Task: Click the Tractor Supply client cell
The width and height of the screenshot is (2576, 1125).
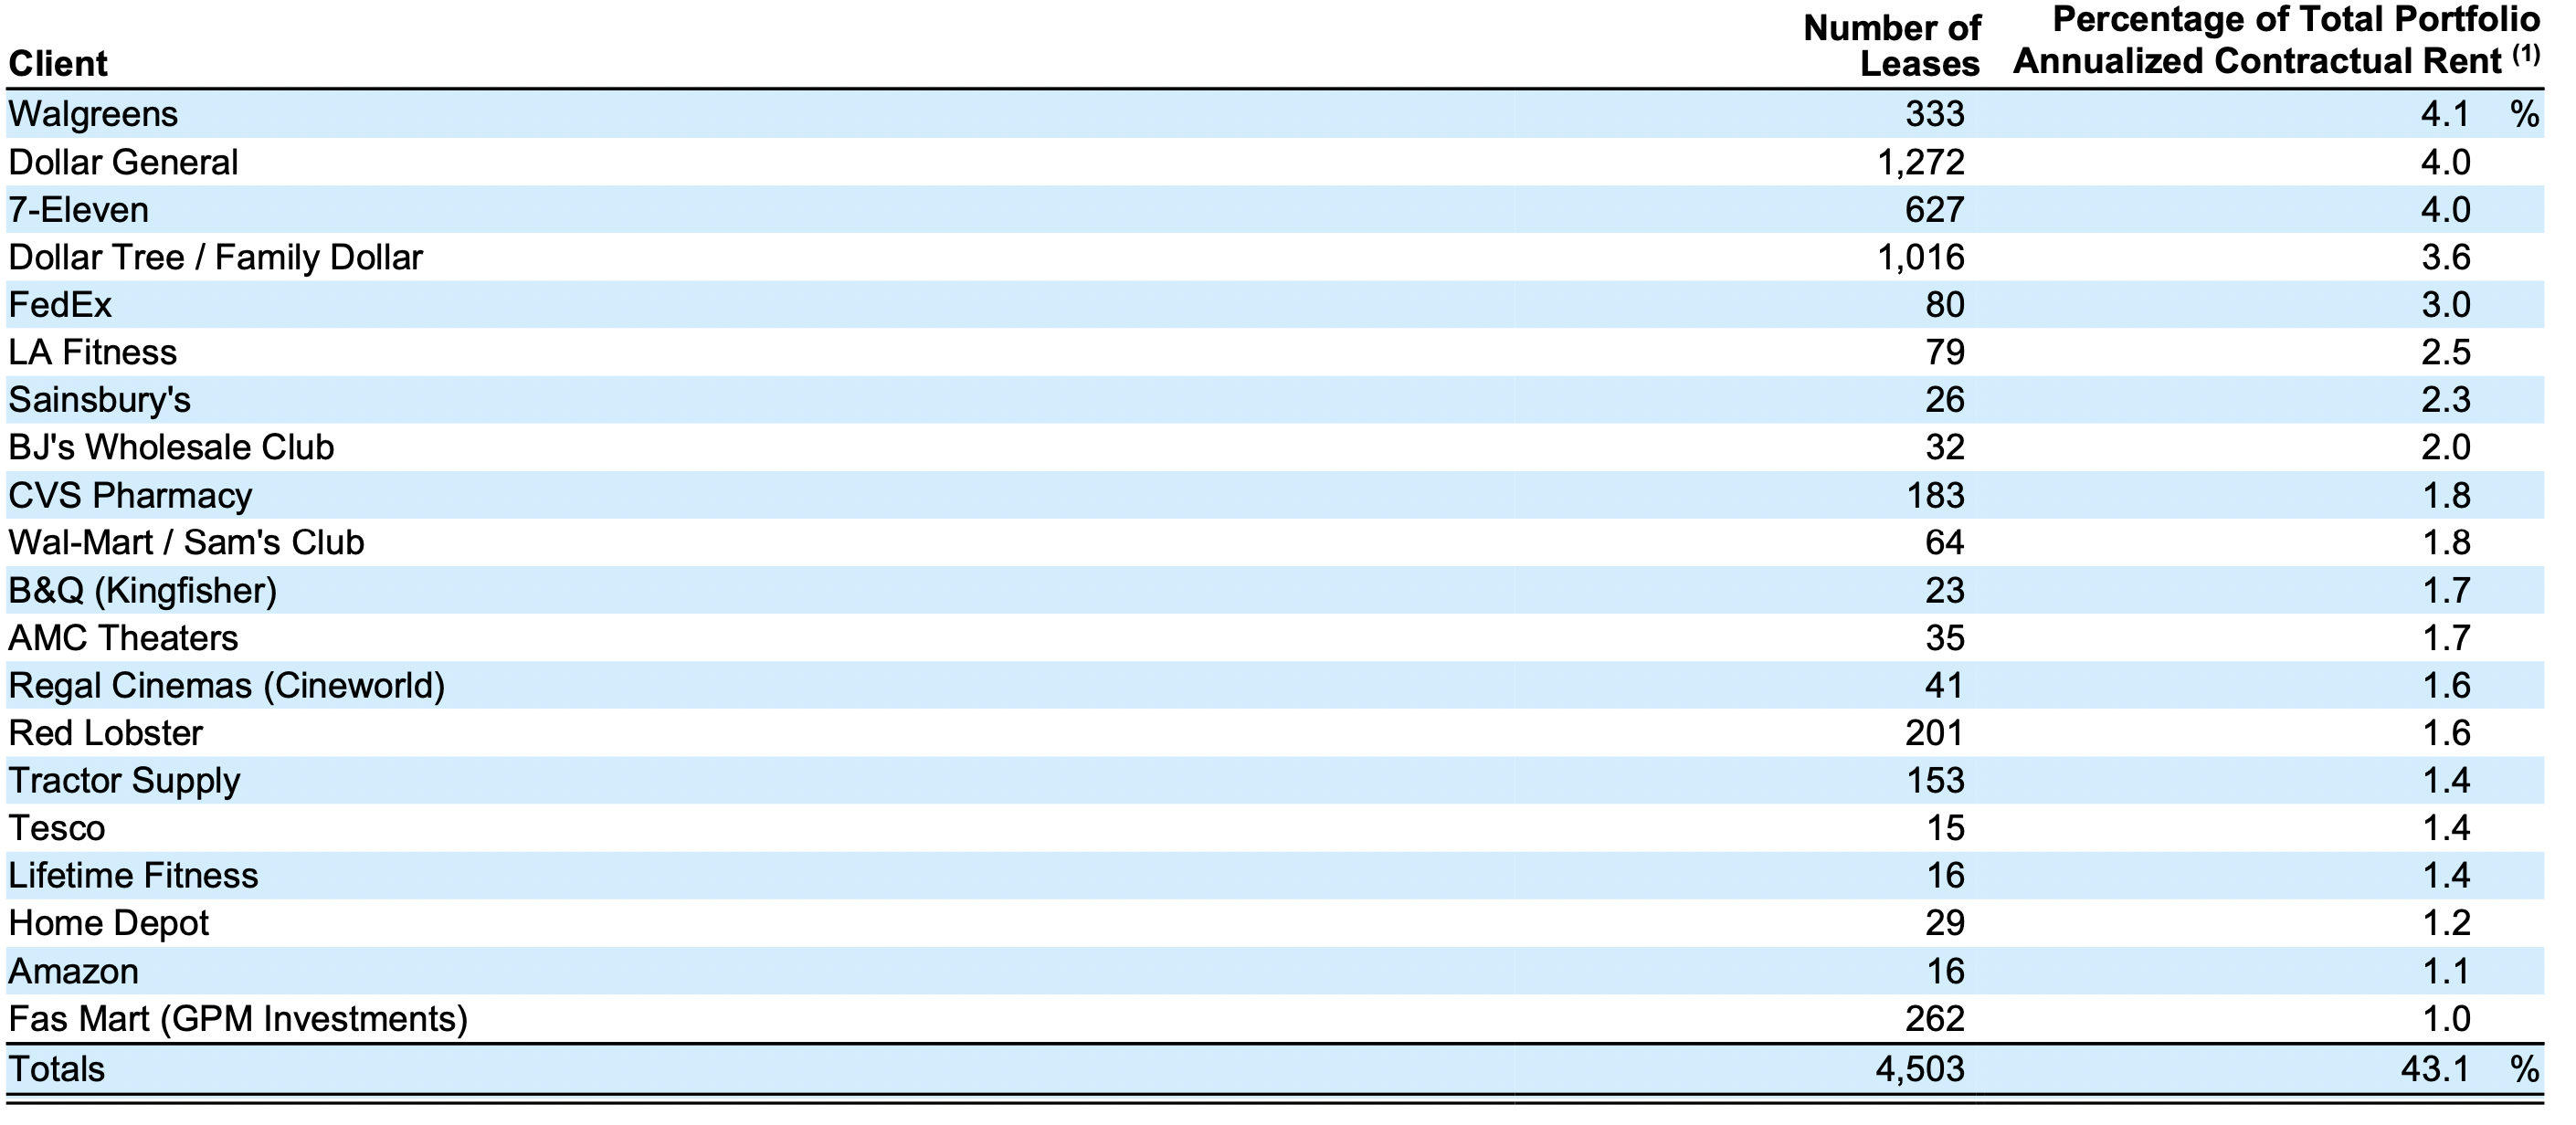Action: tap(124, 781)
